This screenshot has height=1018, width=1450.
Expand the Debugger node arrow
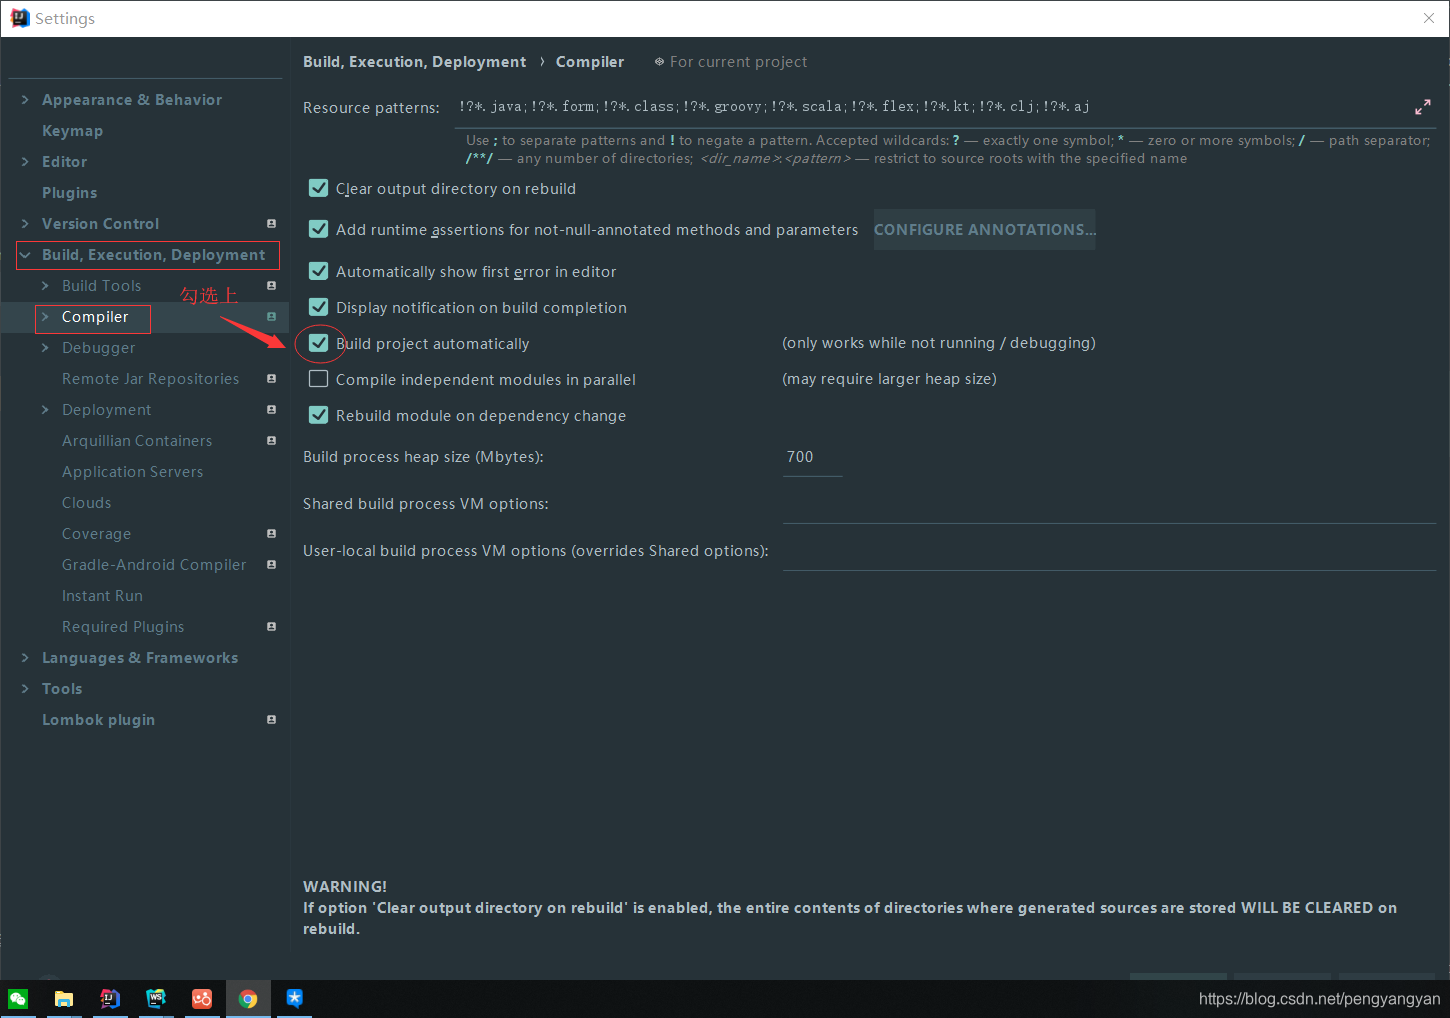coord(45,348)
